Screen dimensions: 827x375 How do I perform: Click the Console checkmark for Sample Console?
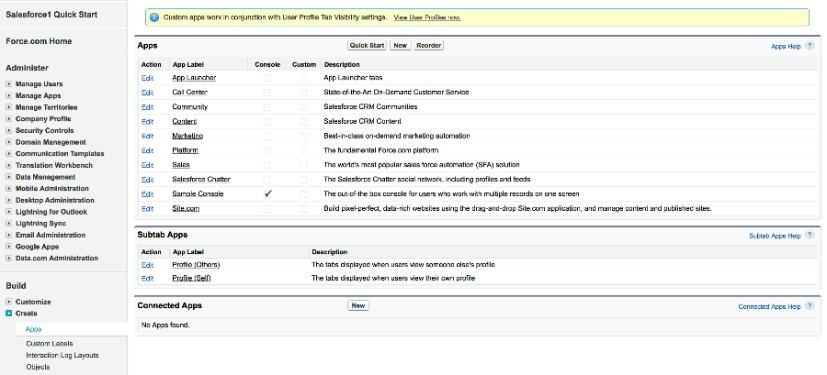point(267,194)
